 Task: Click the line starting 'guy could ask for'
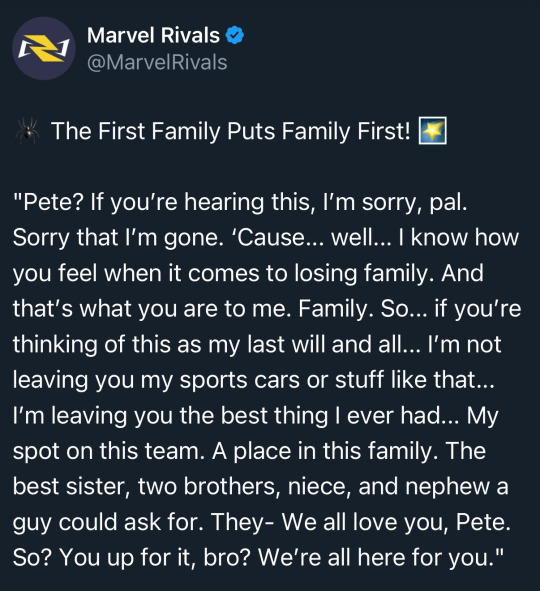pyautogui.click(x=262, y=523)
